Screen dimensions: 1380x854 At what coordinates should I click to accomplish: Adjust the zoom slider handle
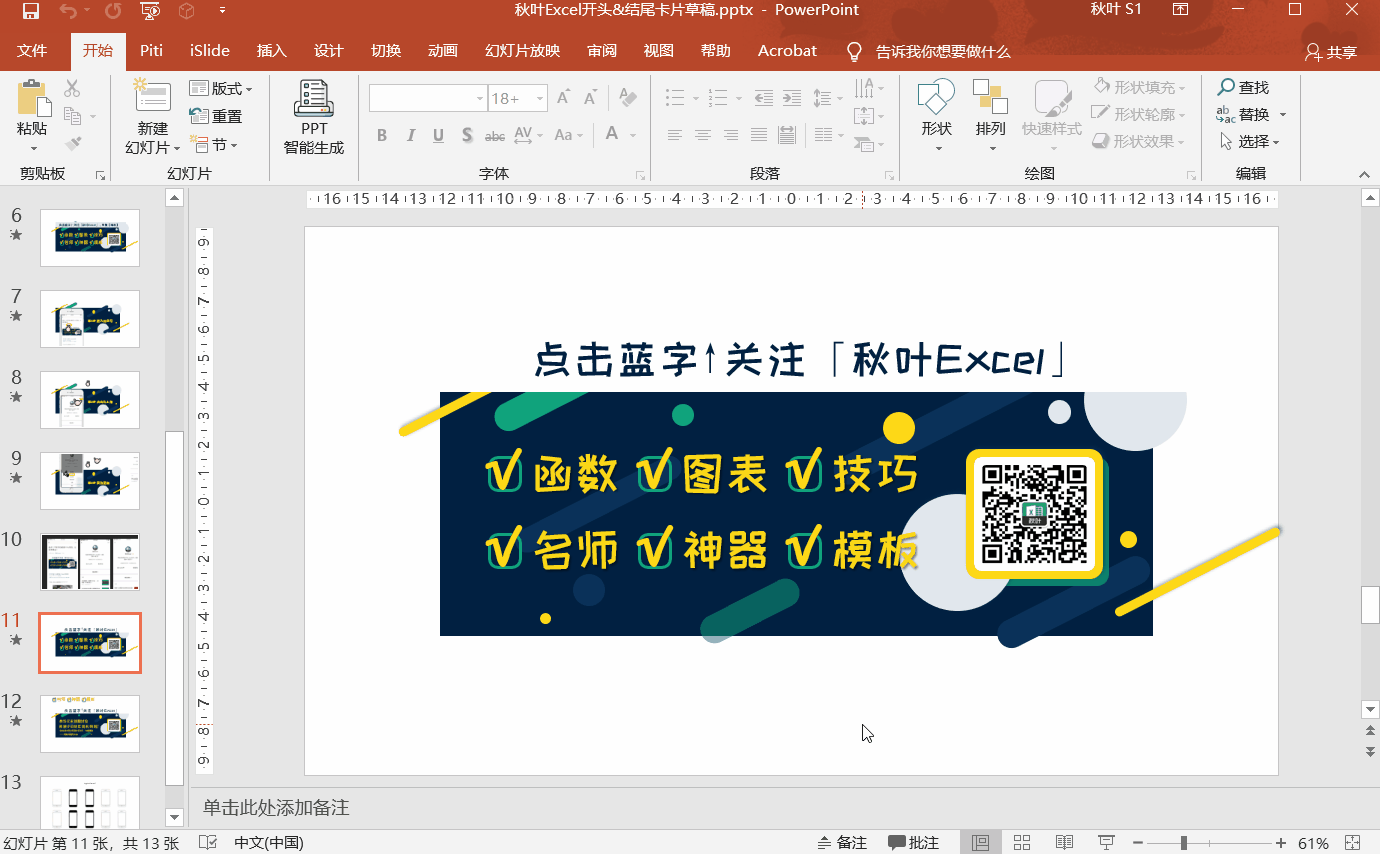coord(1184,843)
